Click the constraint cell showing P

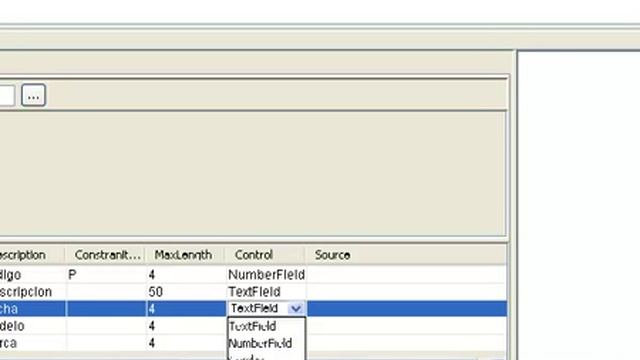[106, 275]
